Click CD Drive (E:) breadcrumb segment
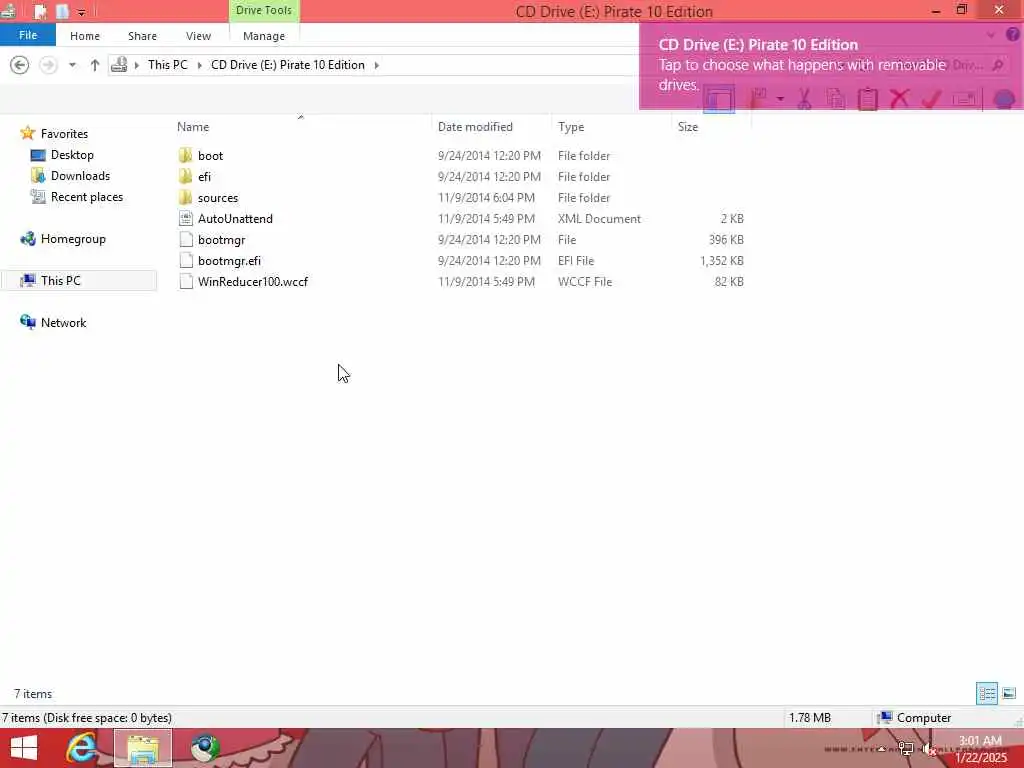The width and height of the screenshot is (1024, 768). point(287,65)
